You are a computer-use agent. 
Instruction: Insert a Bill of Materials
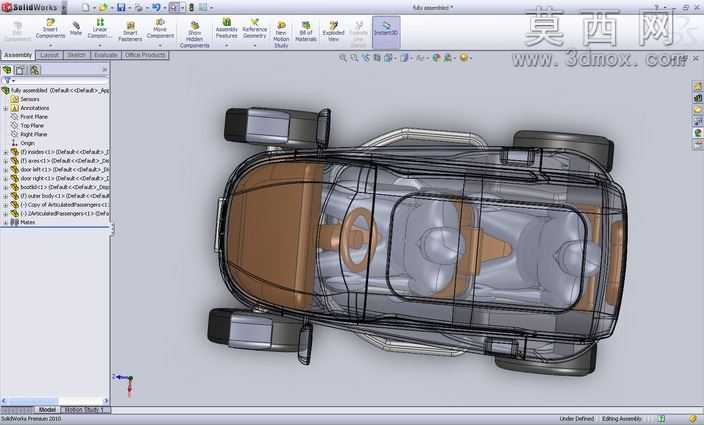coord(306,31)
